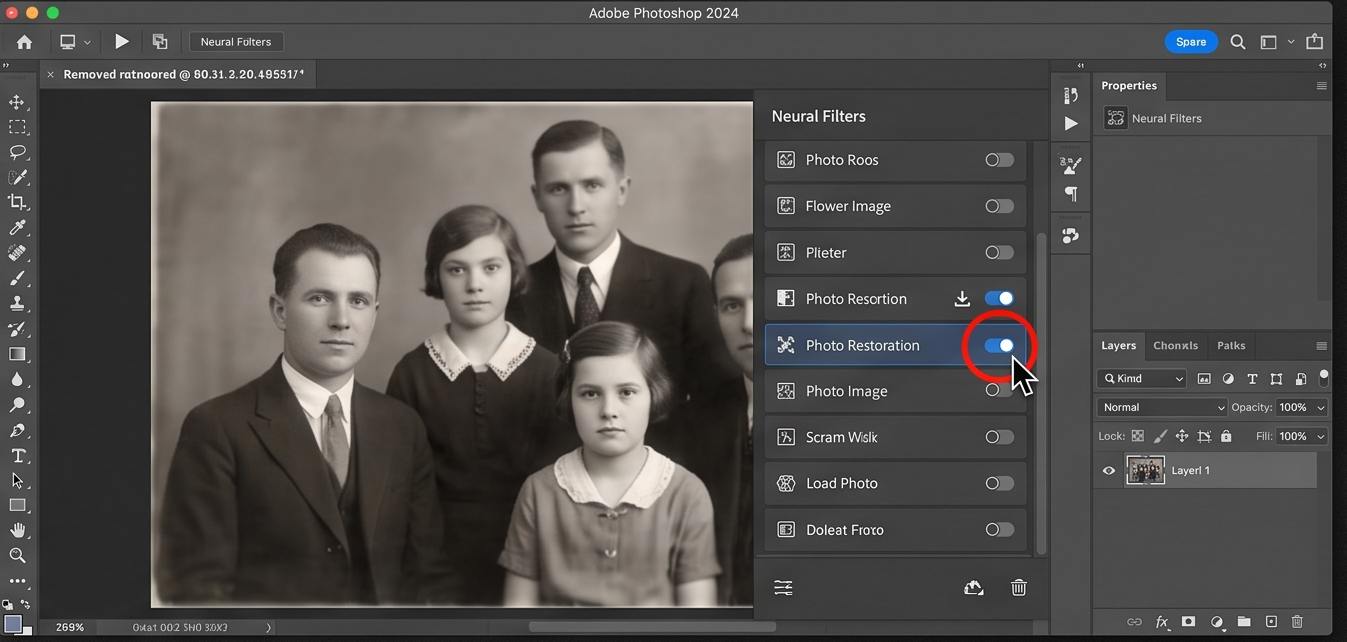Enable the Plieter filter toggle
Screen dimensions: 1347x642
coord(999,252)
